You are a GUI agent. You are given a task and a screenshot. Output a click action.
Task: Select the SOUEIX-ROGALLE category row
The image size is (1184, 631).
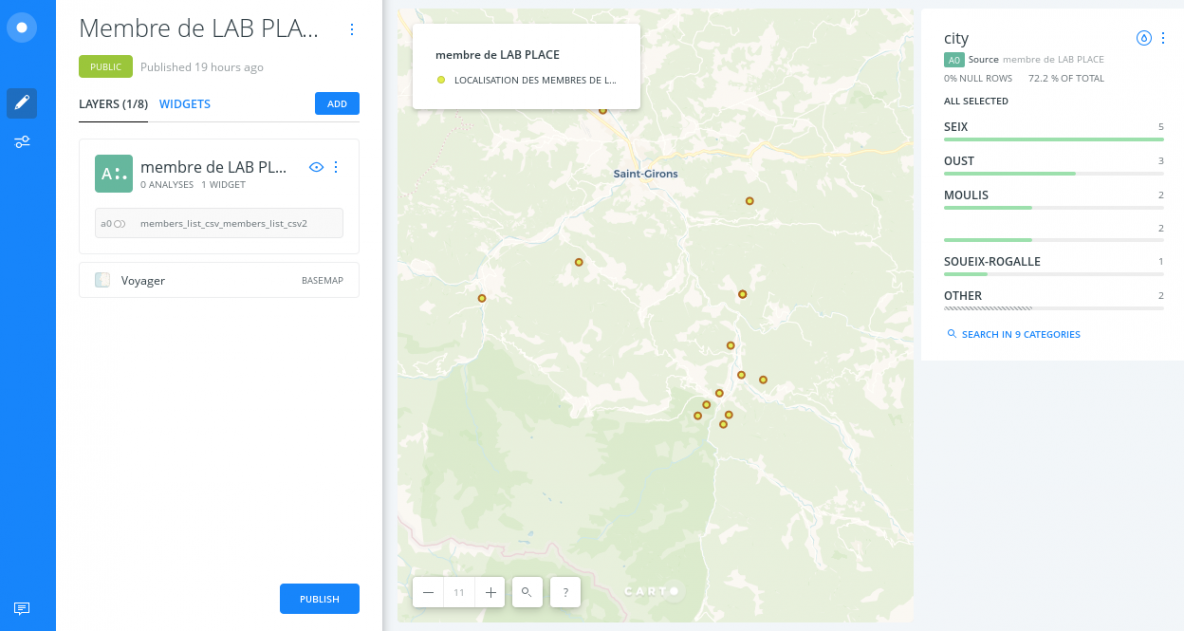tap(1053, 264)
